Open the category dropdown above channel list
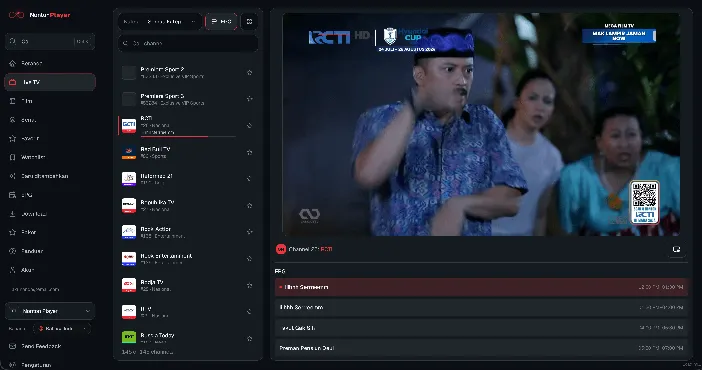This screenshot has height=370, width=702. click(x=160, y=22)
